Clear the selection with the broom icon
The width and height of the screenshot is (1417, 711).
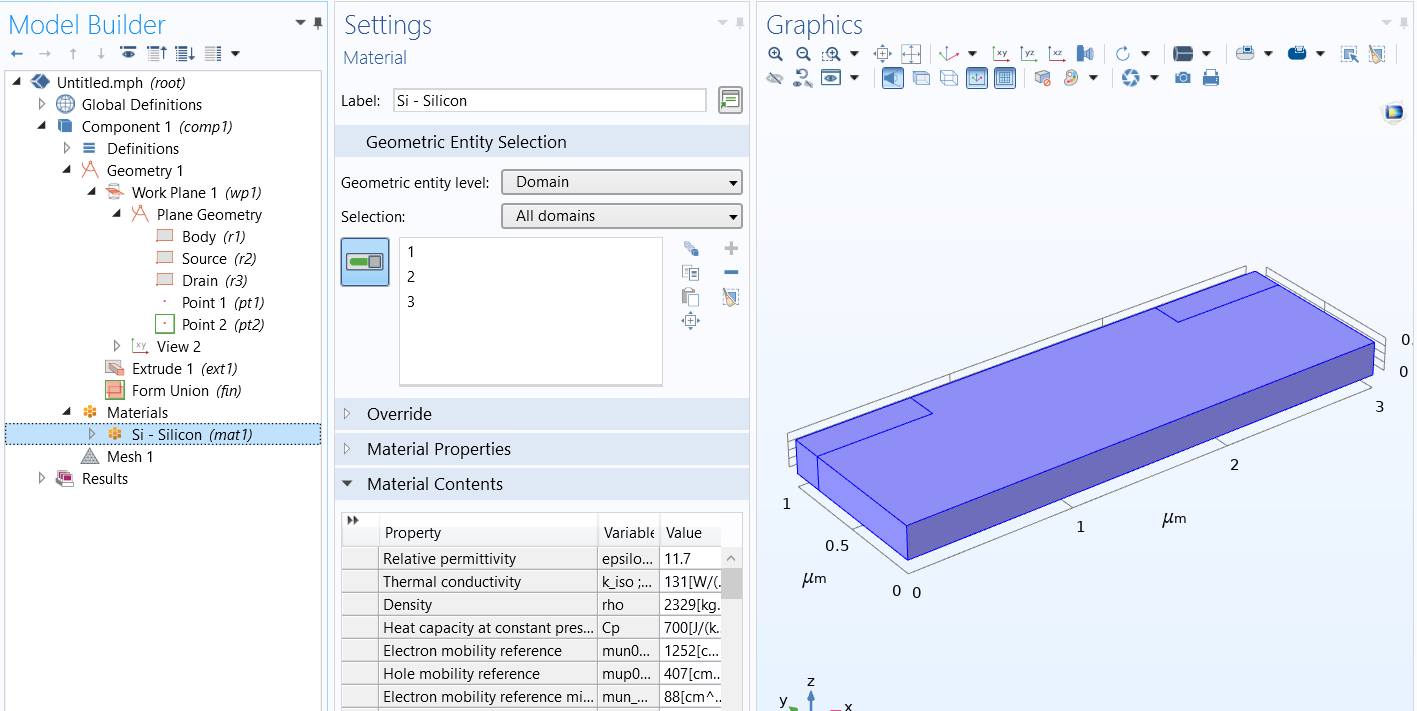click(x=731, y=297)
